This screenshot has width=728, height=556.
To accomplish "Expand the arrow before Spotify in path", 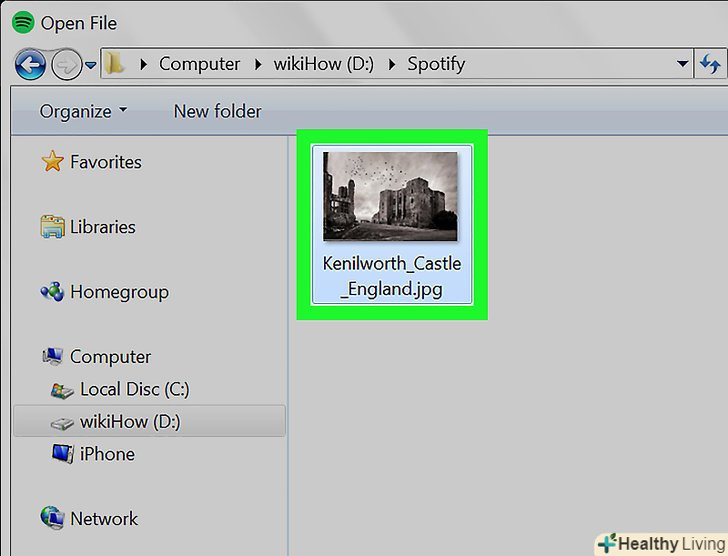I will [x=392, y=64].
